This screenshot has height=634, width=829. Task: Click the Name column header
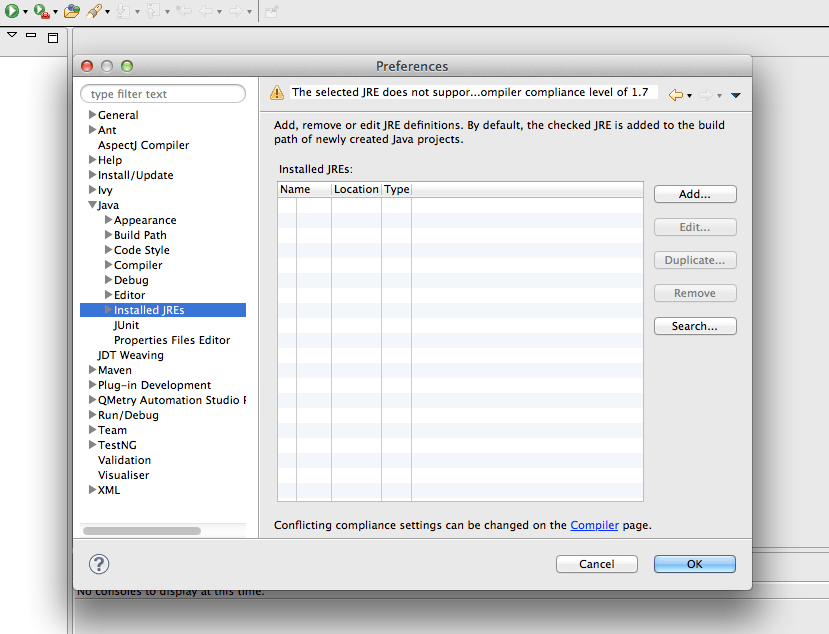pos(305,189)
